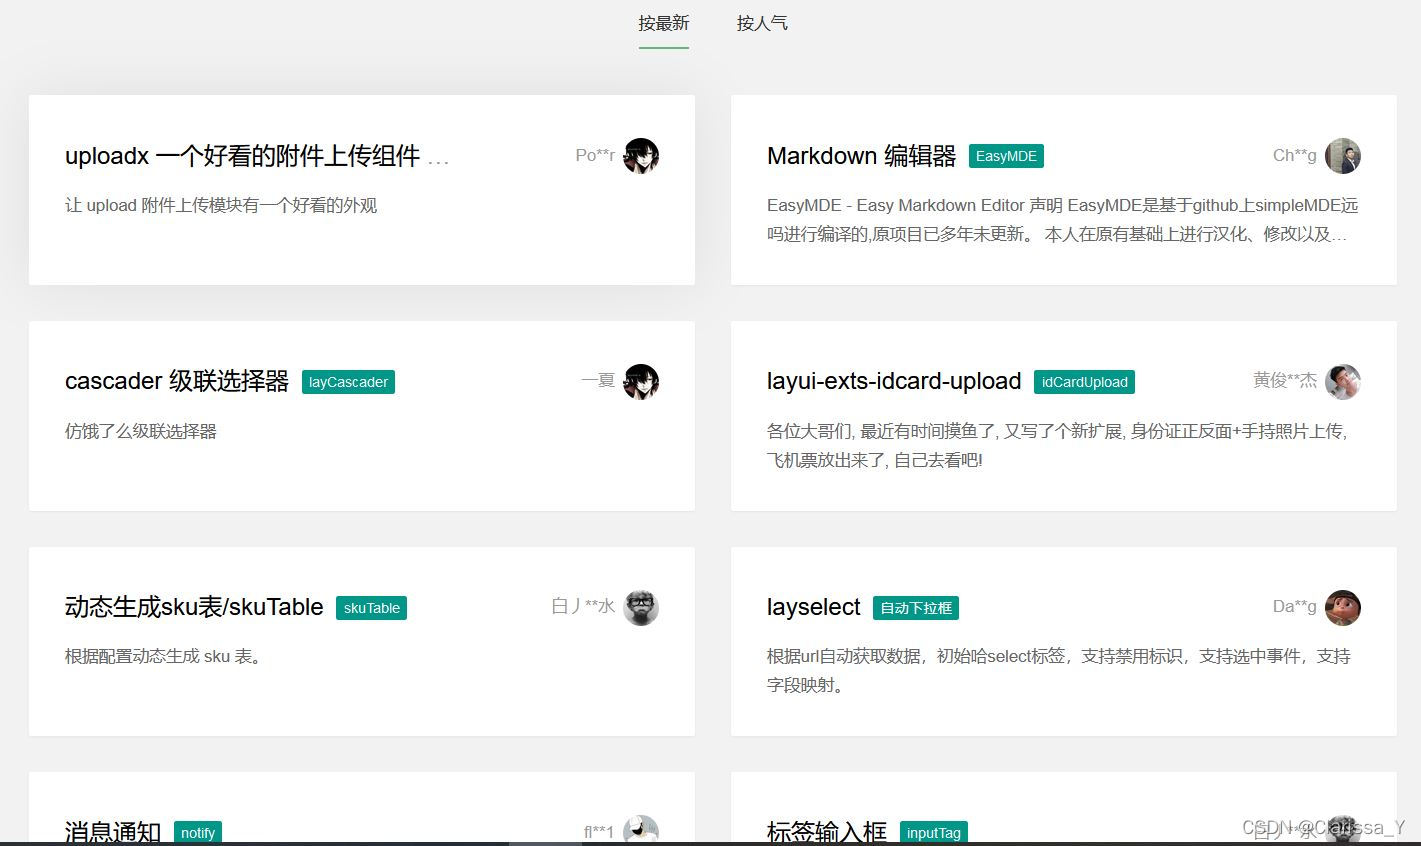The height and width of the screenshot is (846, 1421).
Task: Click the inputTag tag badge
Action: pos(933,832)
